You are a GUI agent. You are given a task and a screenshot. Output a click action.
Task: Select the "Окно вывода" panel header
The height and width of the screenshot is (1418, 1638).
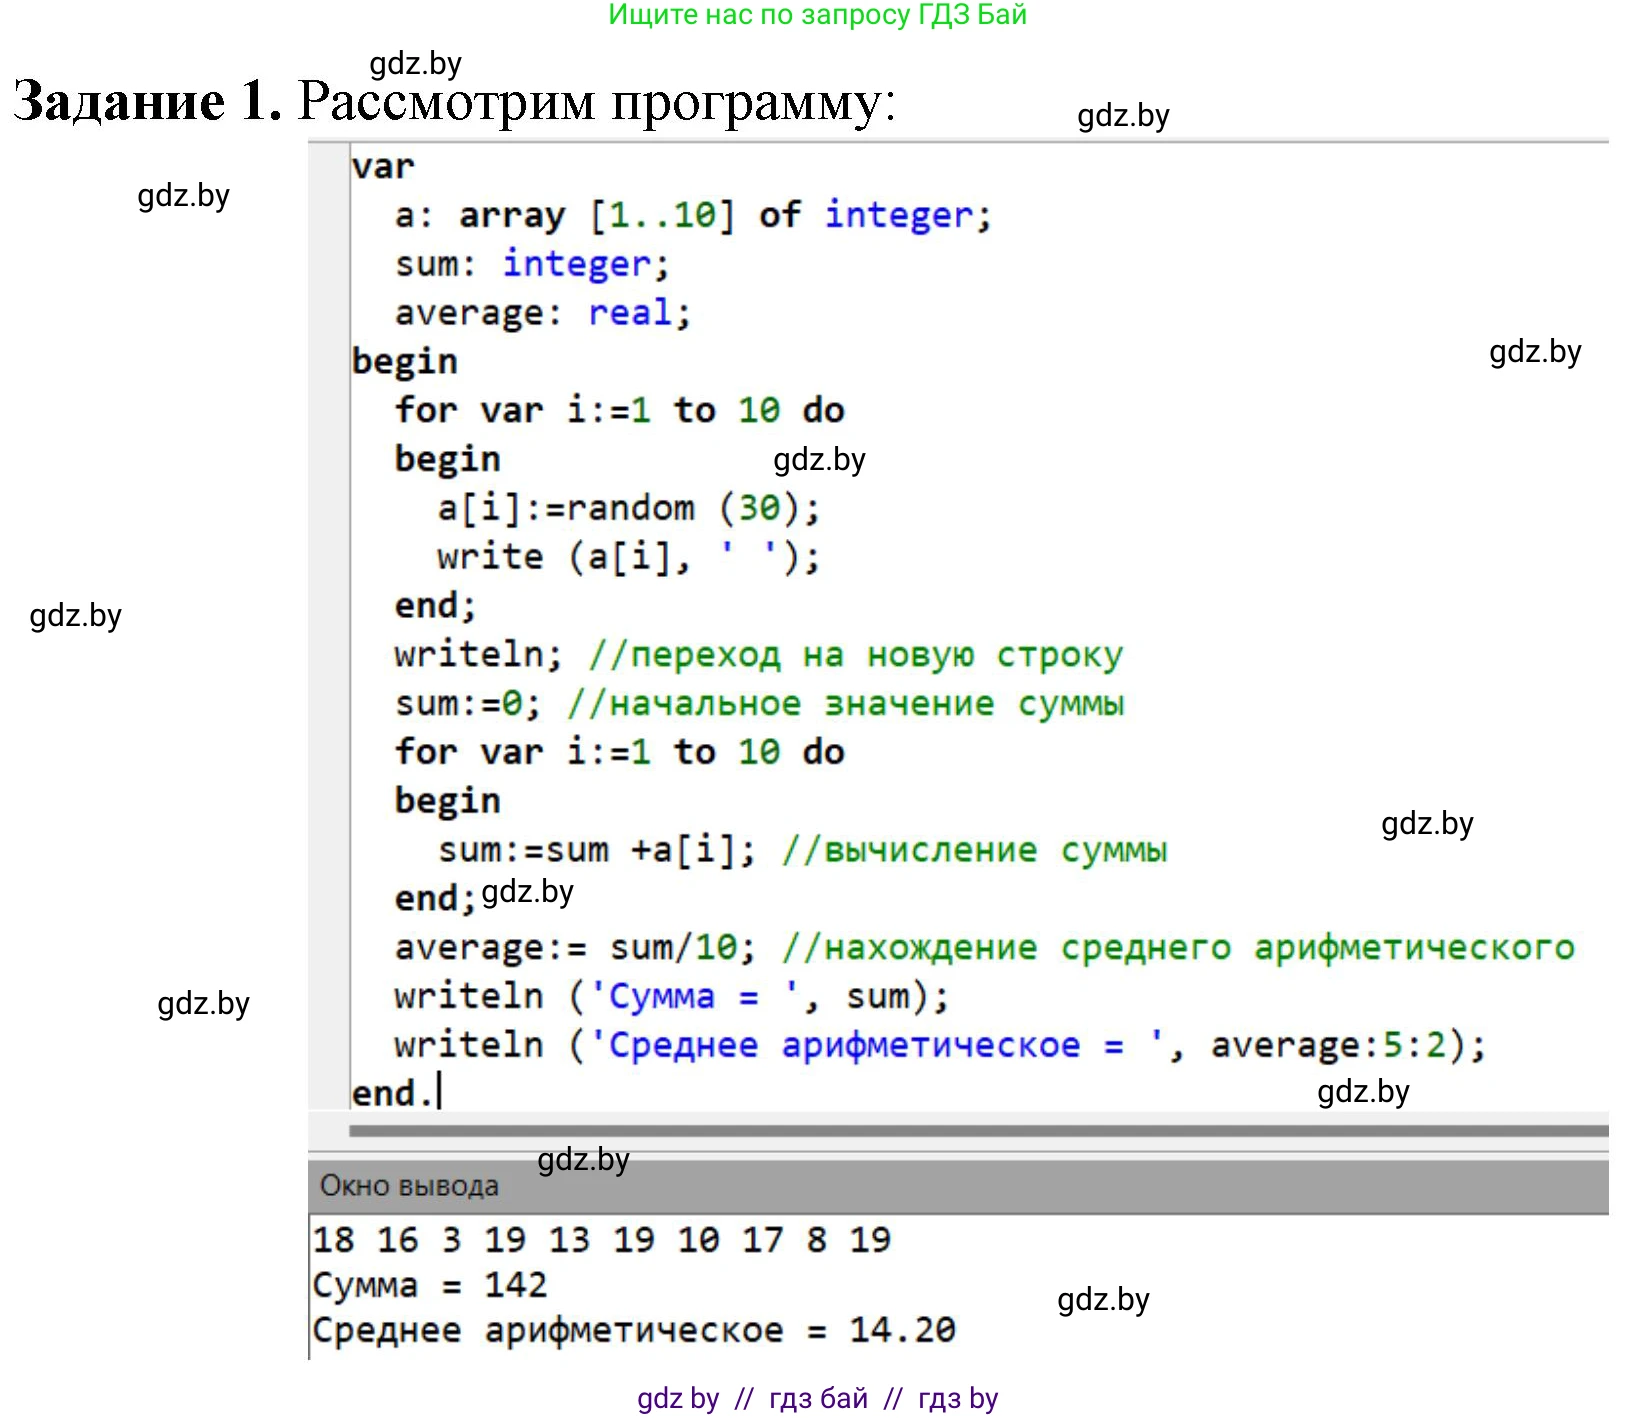[409, 1186]
